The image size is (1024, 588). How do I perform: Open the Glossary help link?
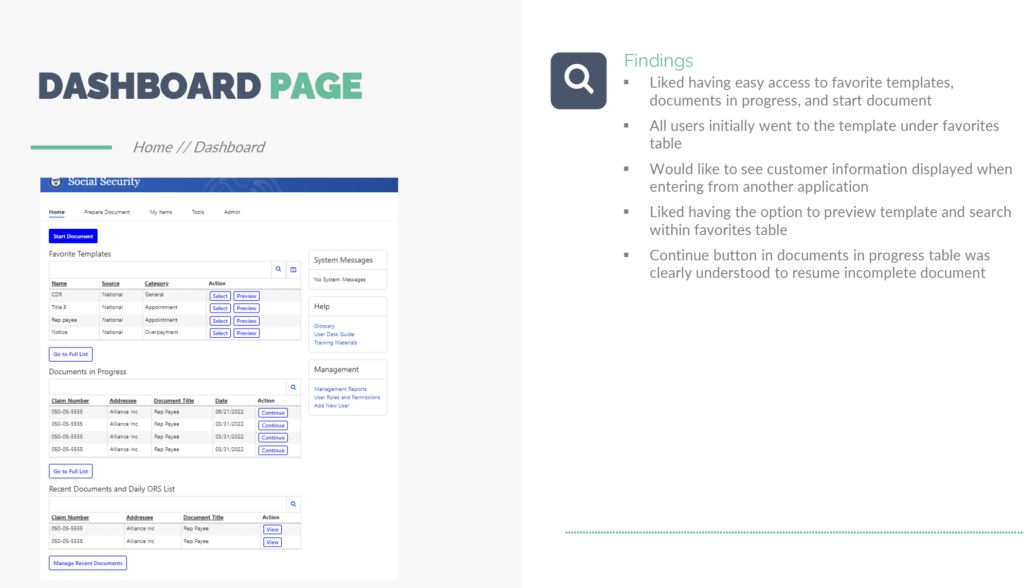pos(324,326)
